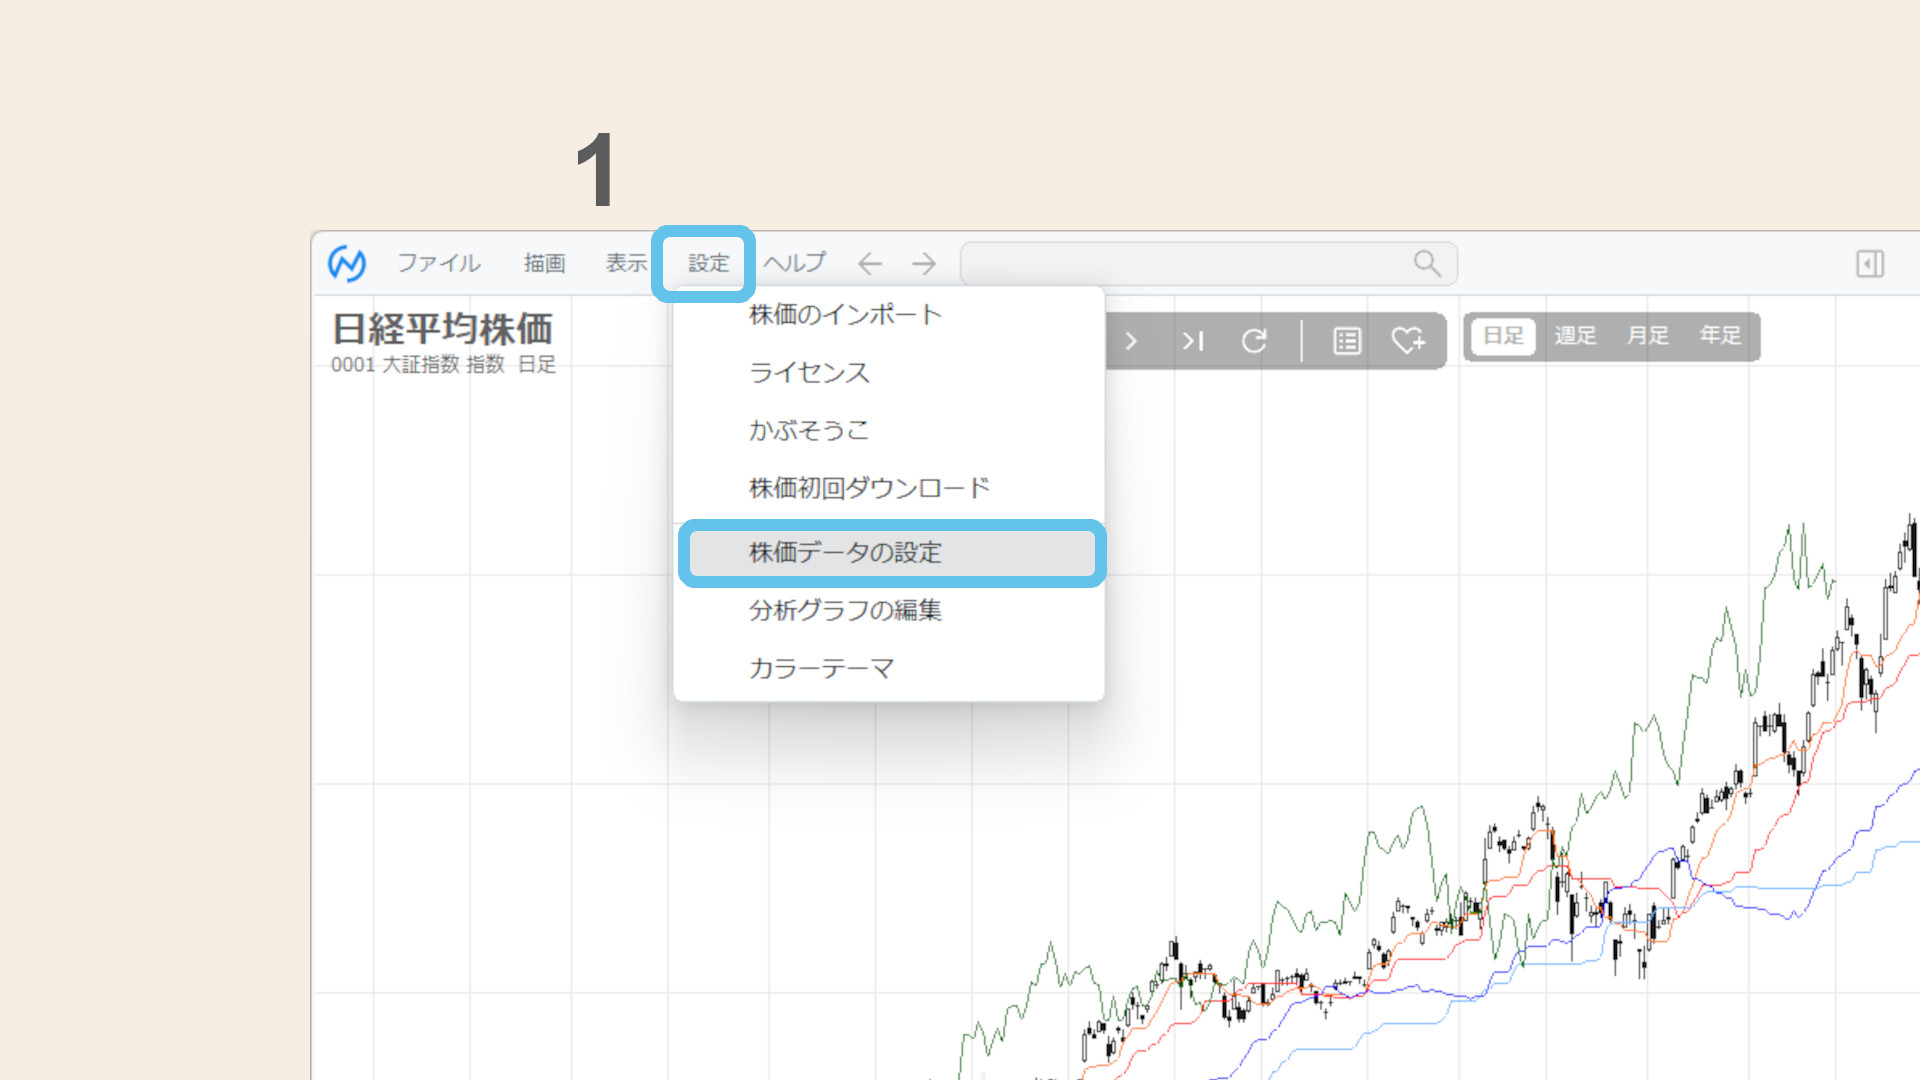Select ライセンス menu entry
The image size is (1920, 1080).
[889, 373]
